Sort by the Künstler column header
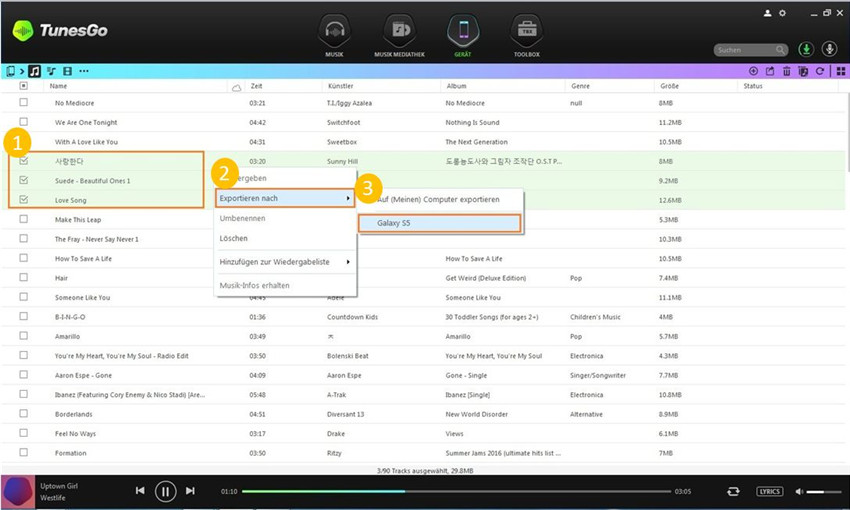The height and width of the screenshot is (510, 850). 340,86
